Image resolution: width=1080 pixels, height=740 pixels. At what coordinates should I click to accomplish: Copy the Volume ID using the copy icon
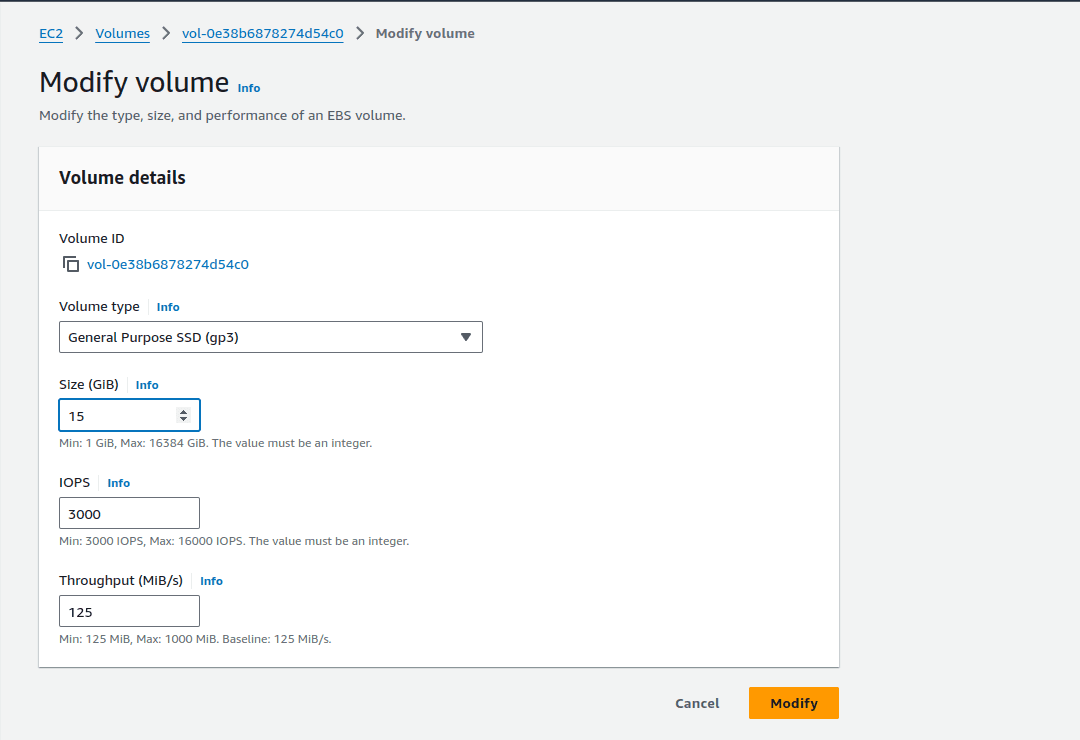[x=71, y=265]
